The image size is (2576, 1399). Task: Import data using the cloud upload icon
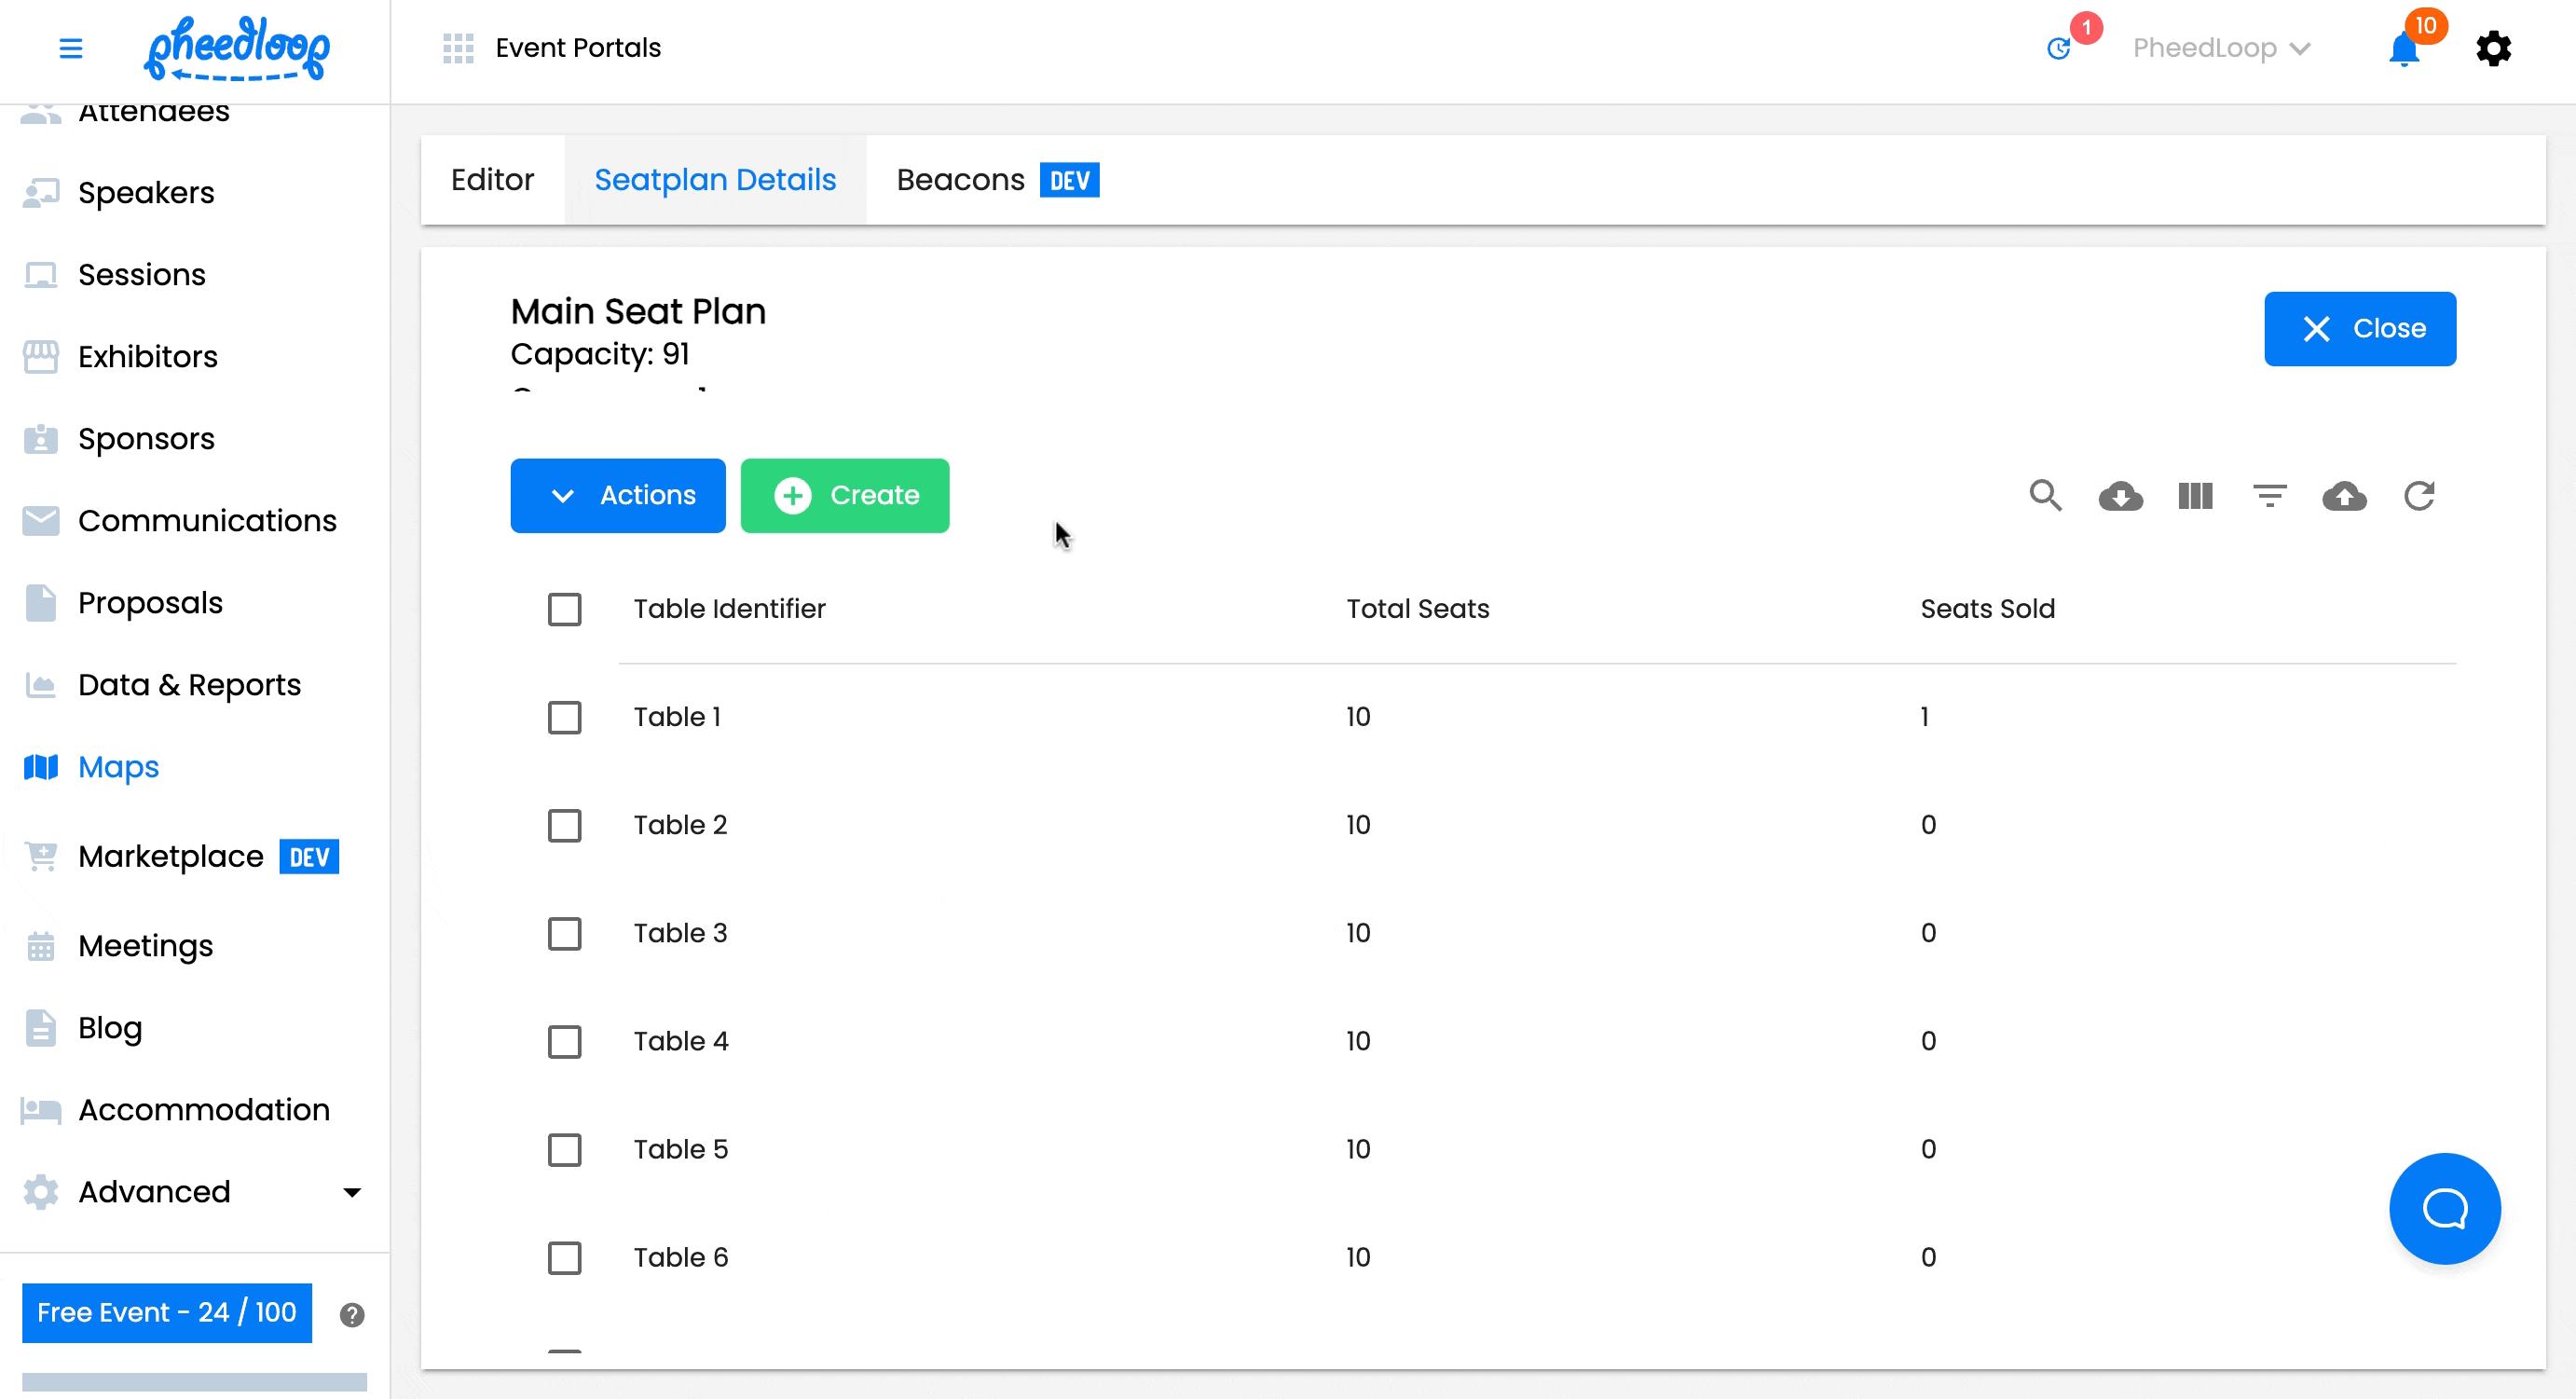pyautogui.click(x=2345, y=495)
